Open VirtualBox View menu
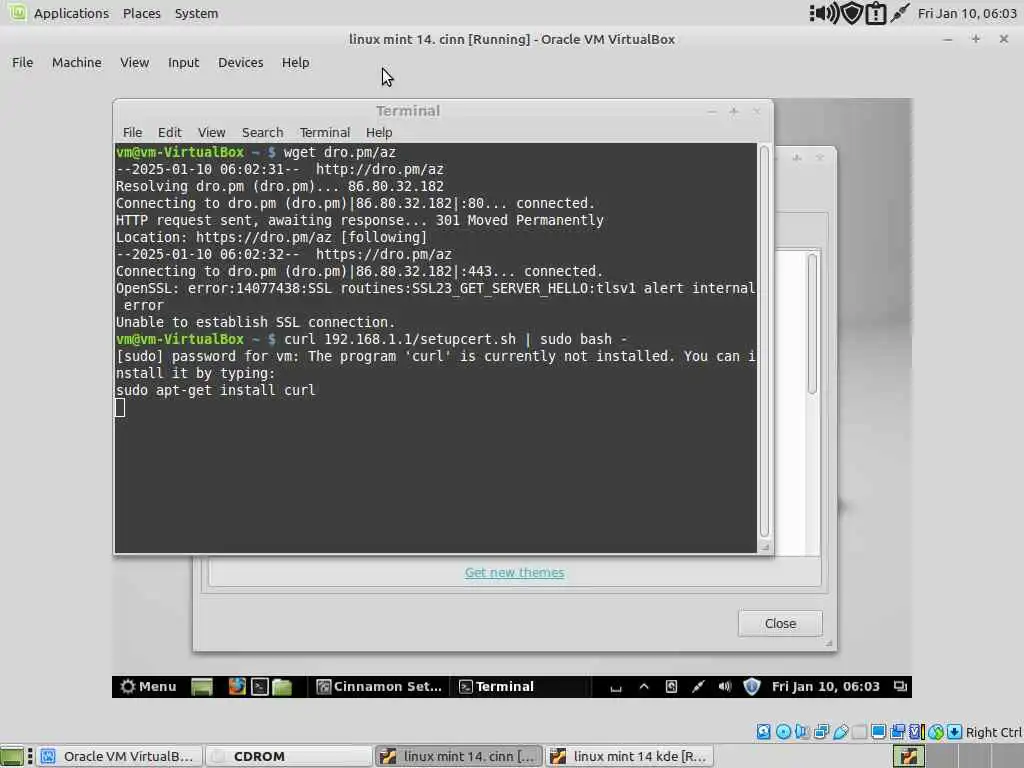The height and width of the screenshot is (768, 1024). (x=135, y=63)
